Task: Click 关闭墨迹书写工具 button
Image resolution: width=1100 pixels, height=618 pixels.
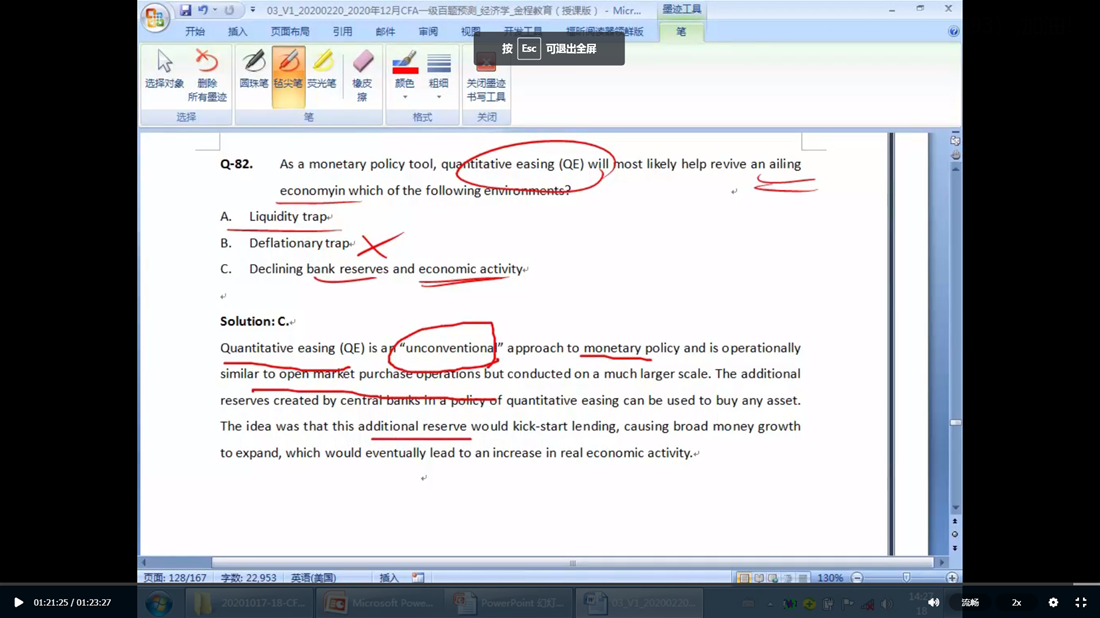Action: pos(485,76)
